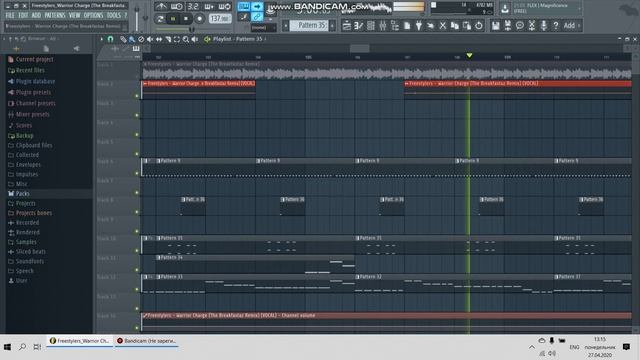The height and width of the screenshot is (360, 640).
Task: Click the Playlist horizontal scrollbar handle
Action: click(360, 48)
